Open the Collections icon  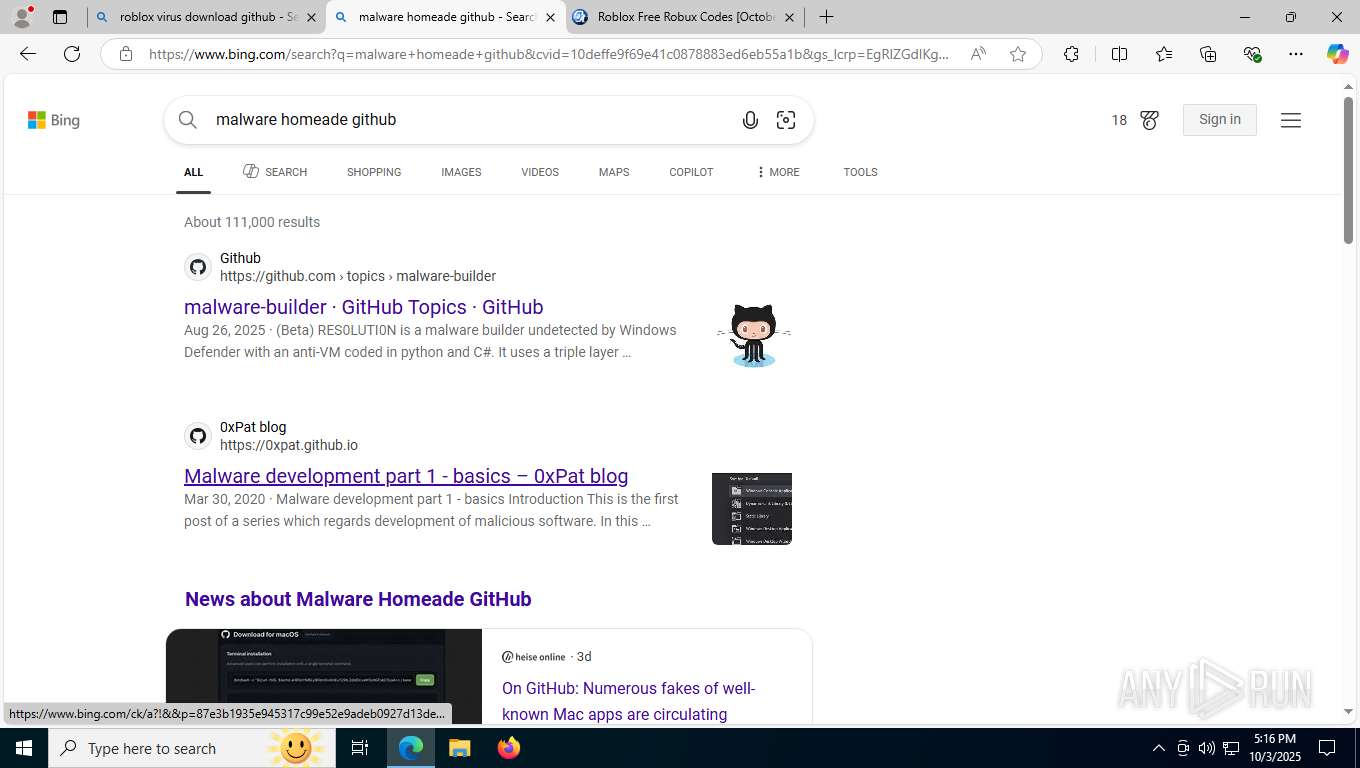1208,54
